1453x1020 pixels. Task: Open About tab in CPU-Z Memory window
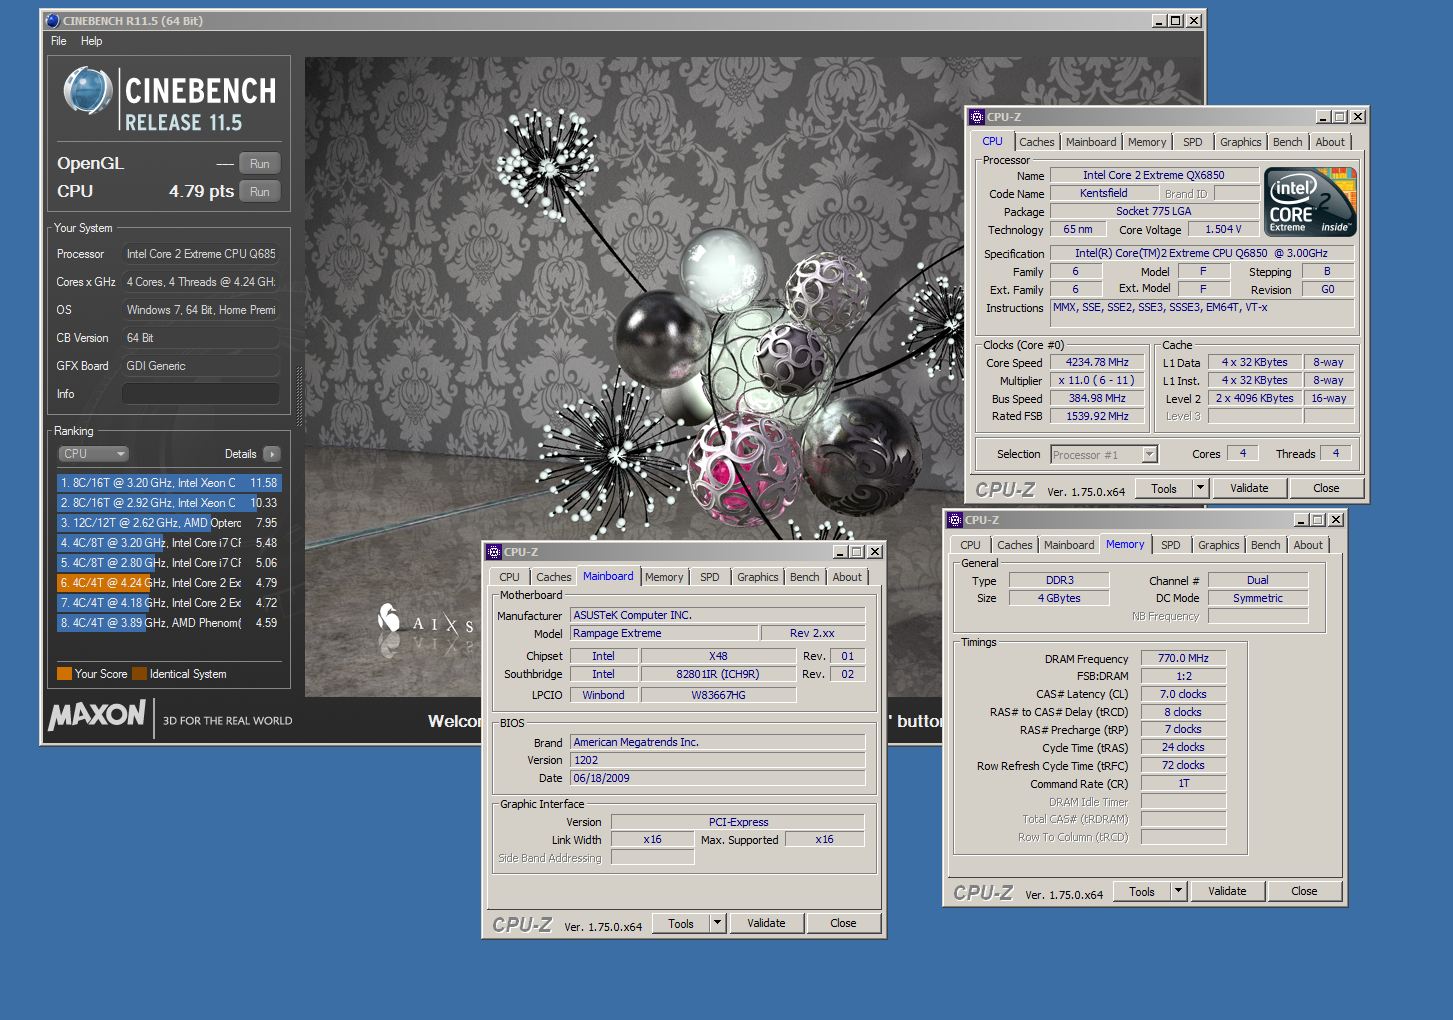click(1307, 545)
